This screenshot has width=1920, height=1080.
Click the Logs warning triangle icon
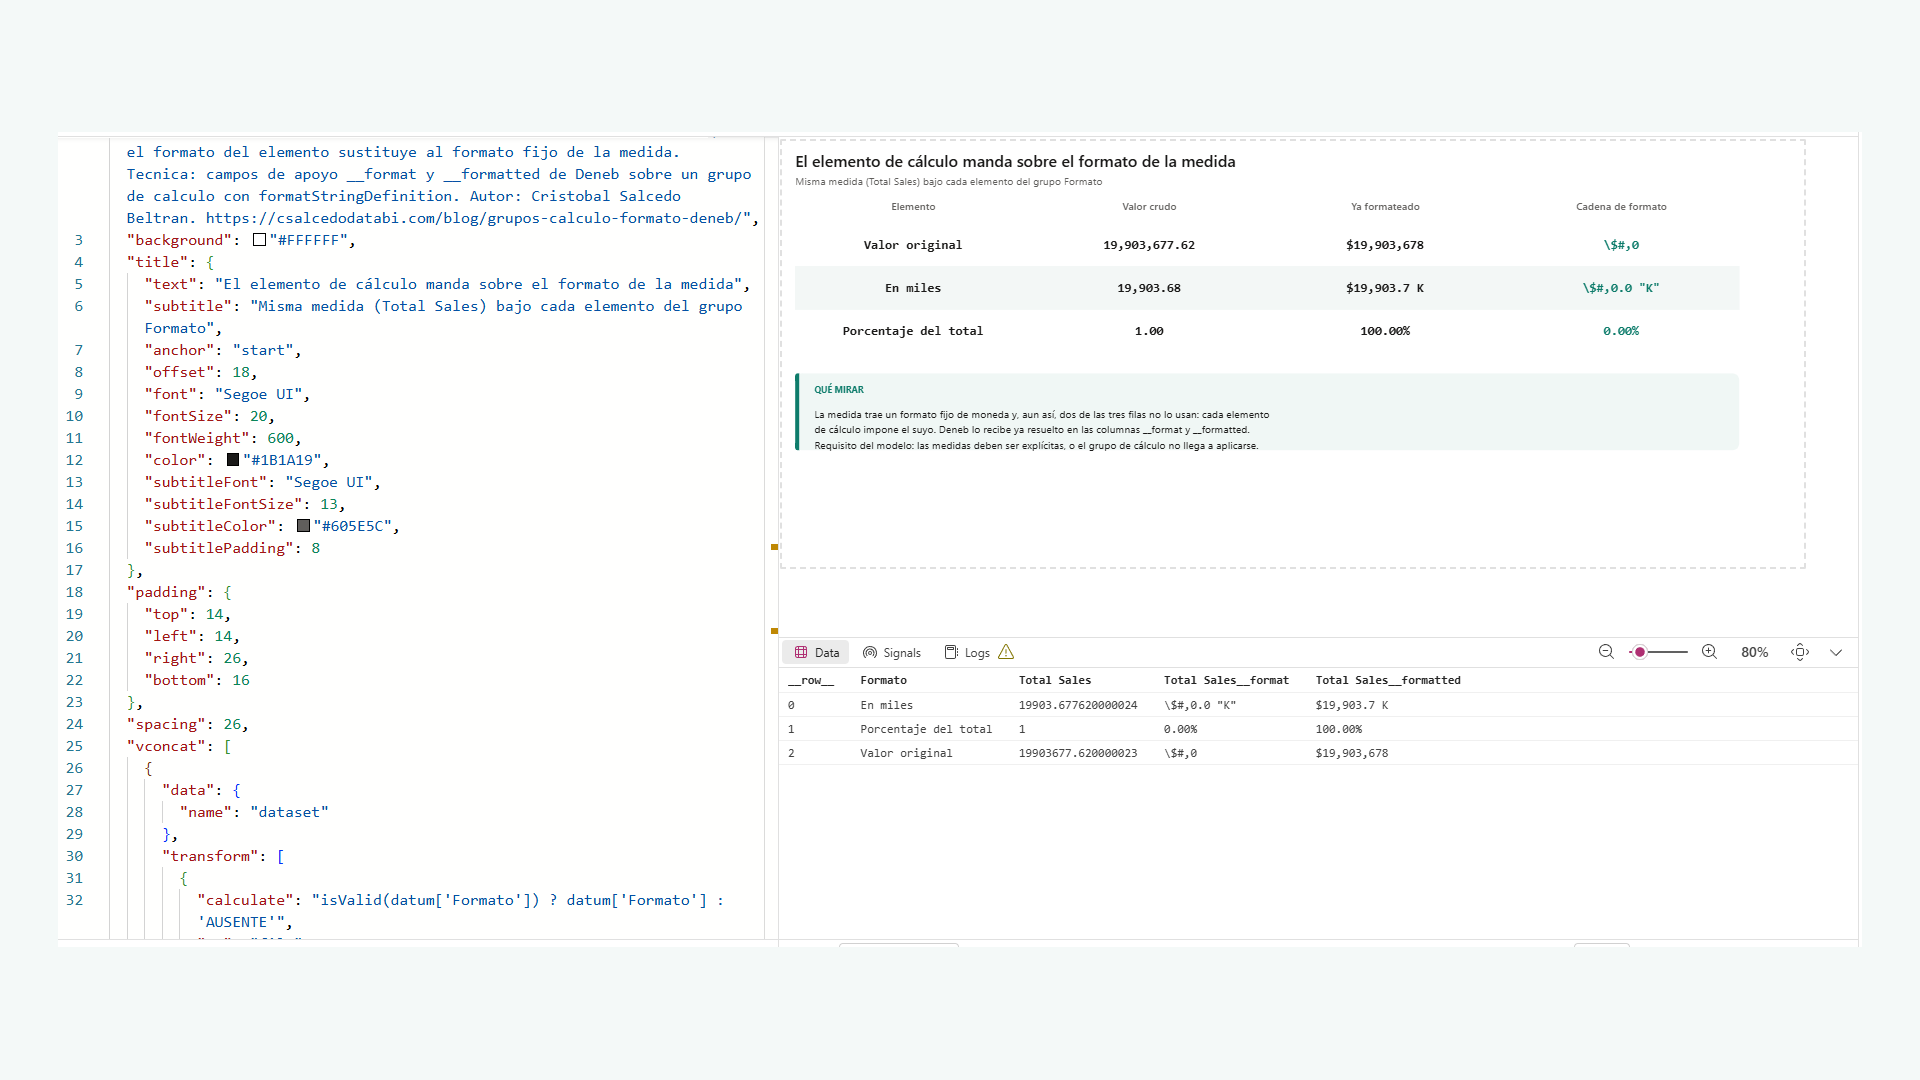[x=1006, y=652]
